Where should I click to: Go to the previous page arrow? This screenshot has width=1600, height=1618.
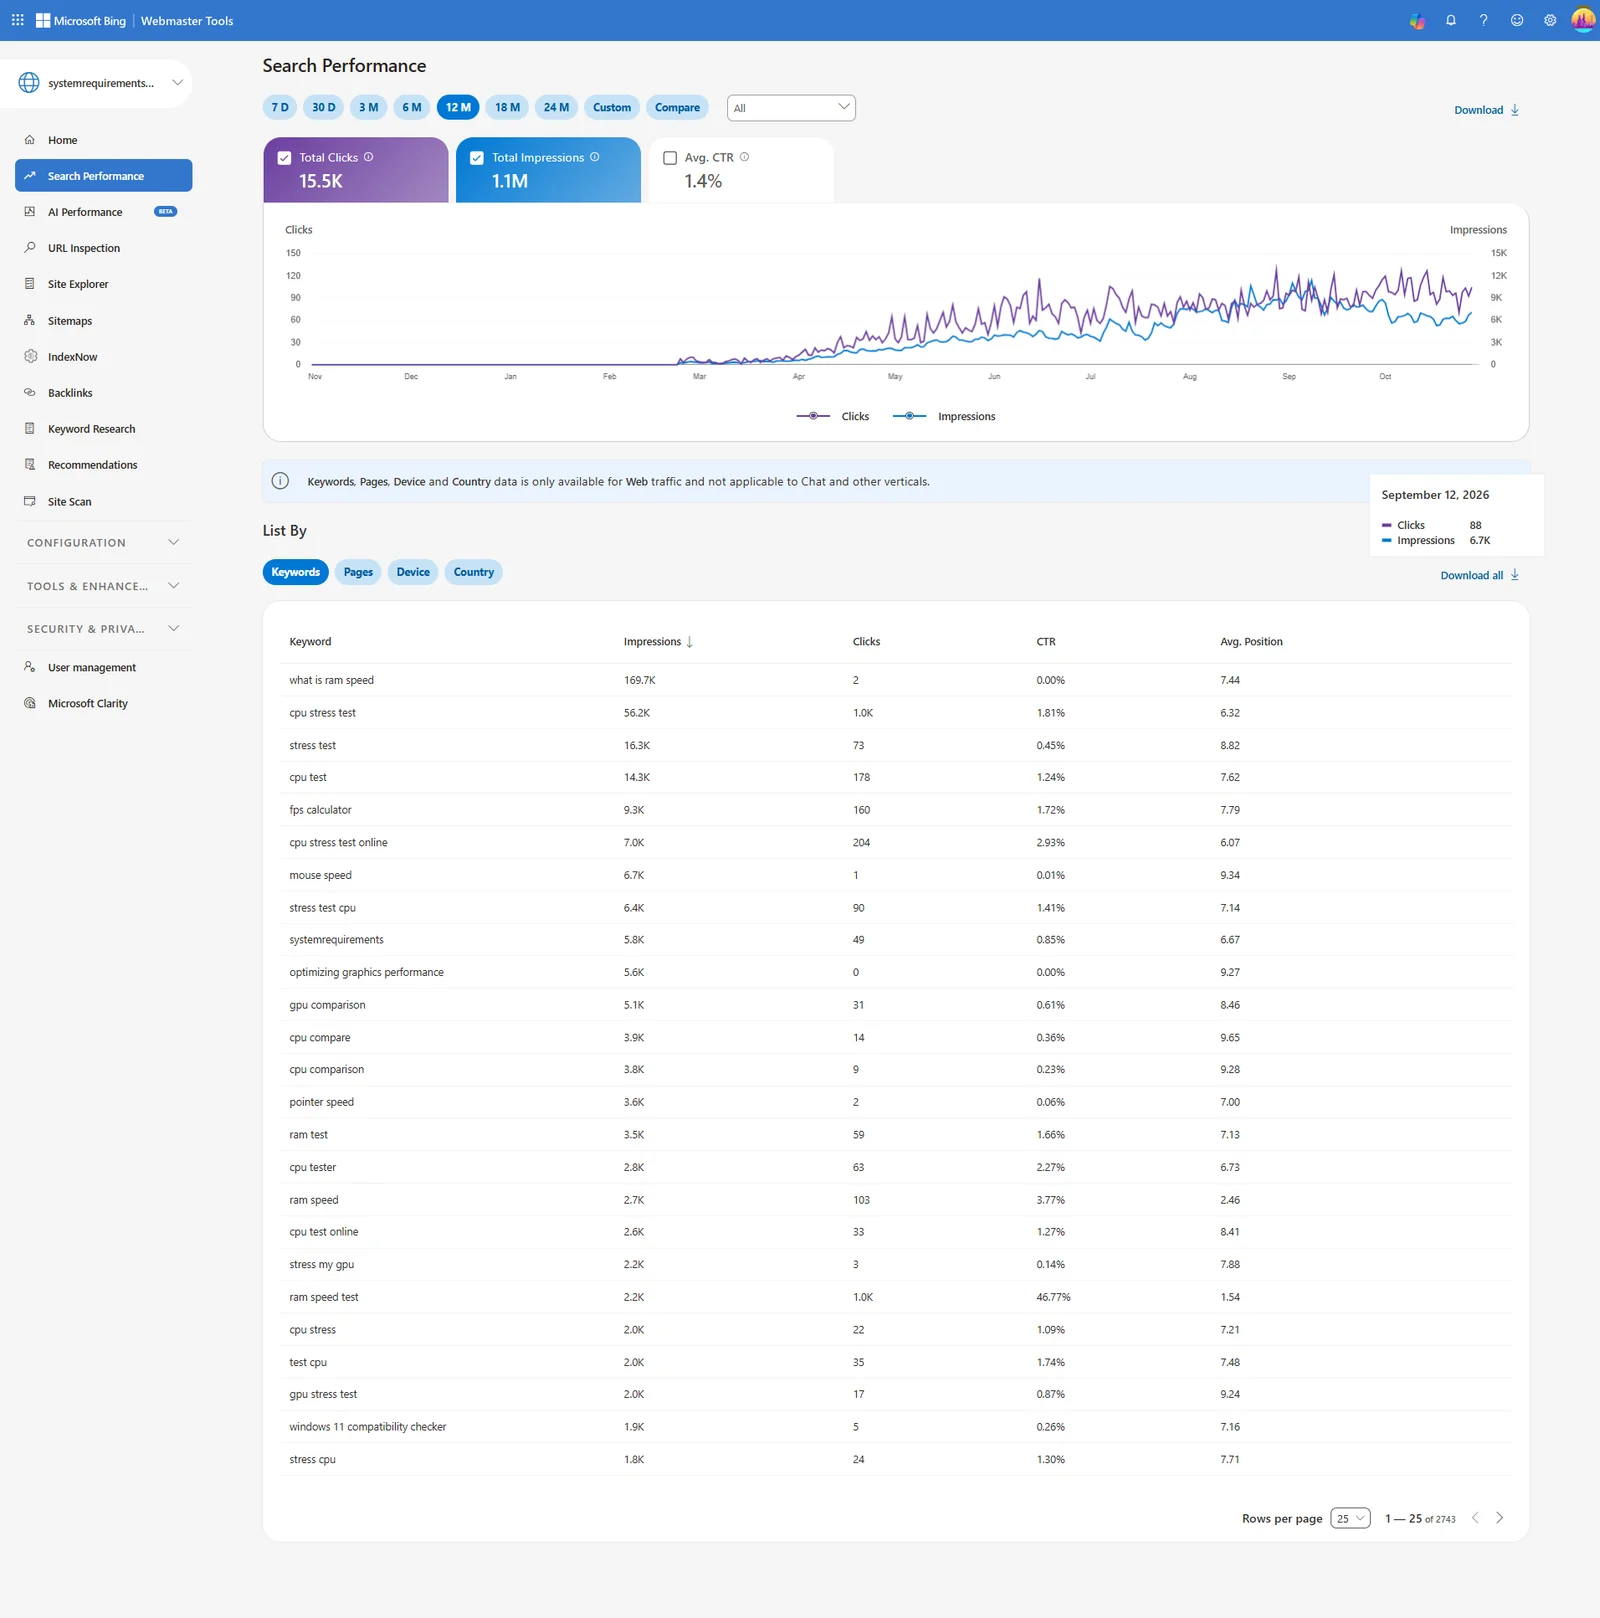tap(1475, 1518)
